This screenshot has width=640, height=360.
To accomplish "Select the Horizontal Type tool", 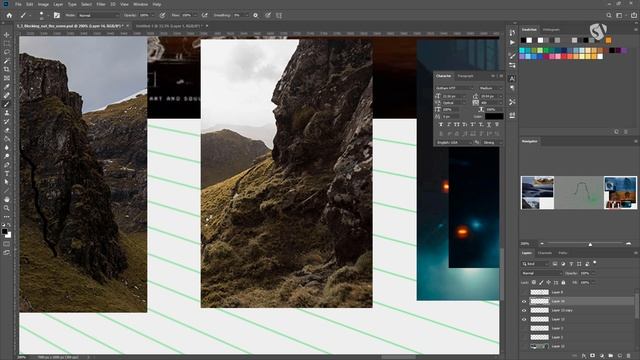I will pyautogui.click(x=7, y=173).
